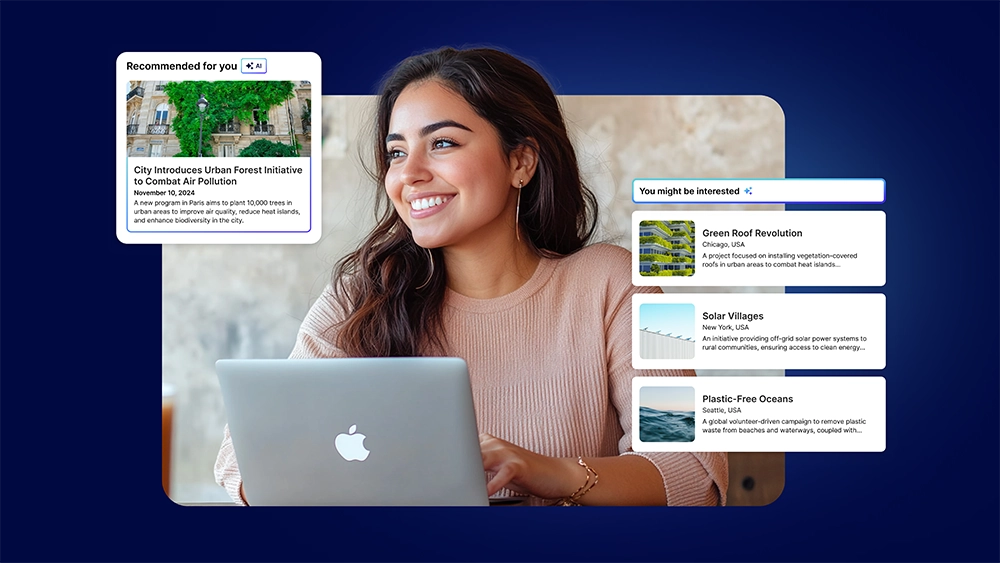The height and width of the screenshot is (563, 1000).
Task: Open the Solar Villages thumbnail
Action: pyautogui.click(x=667, y=331)
